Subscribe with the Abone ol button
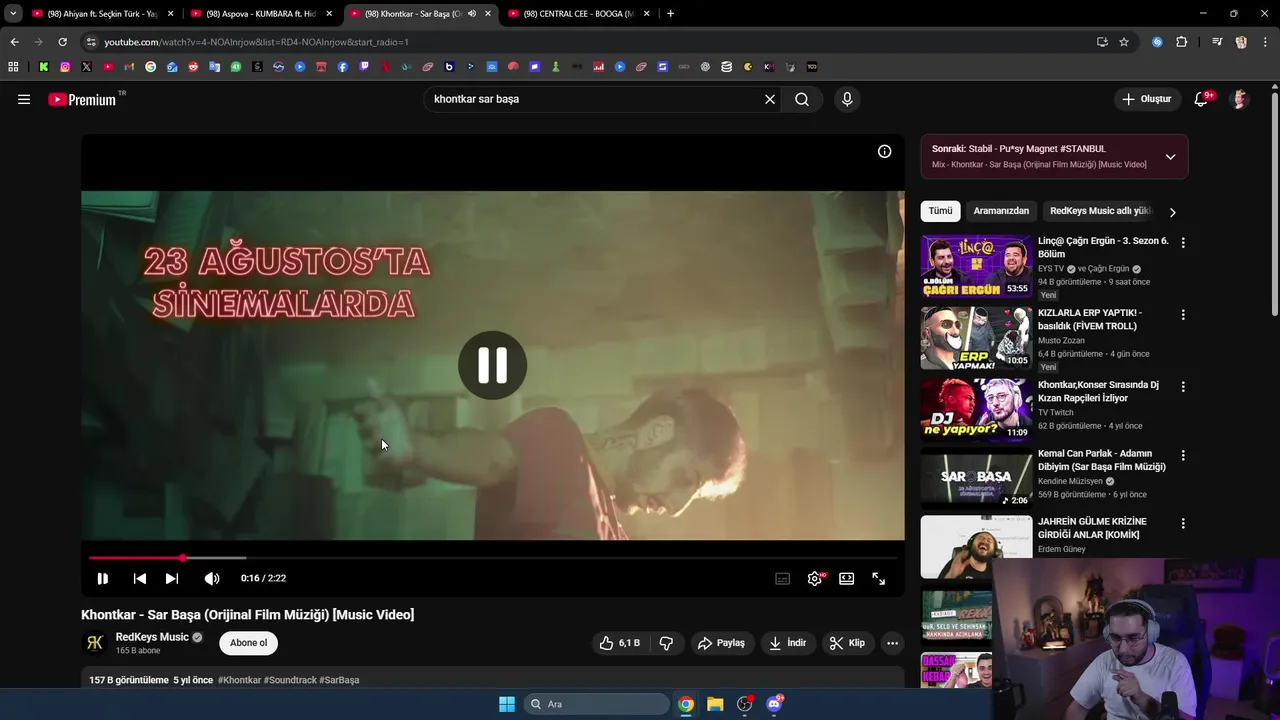The image size is (1280, 720). click(x=249, y=643)
